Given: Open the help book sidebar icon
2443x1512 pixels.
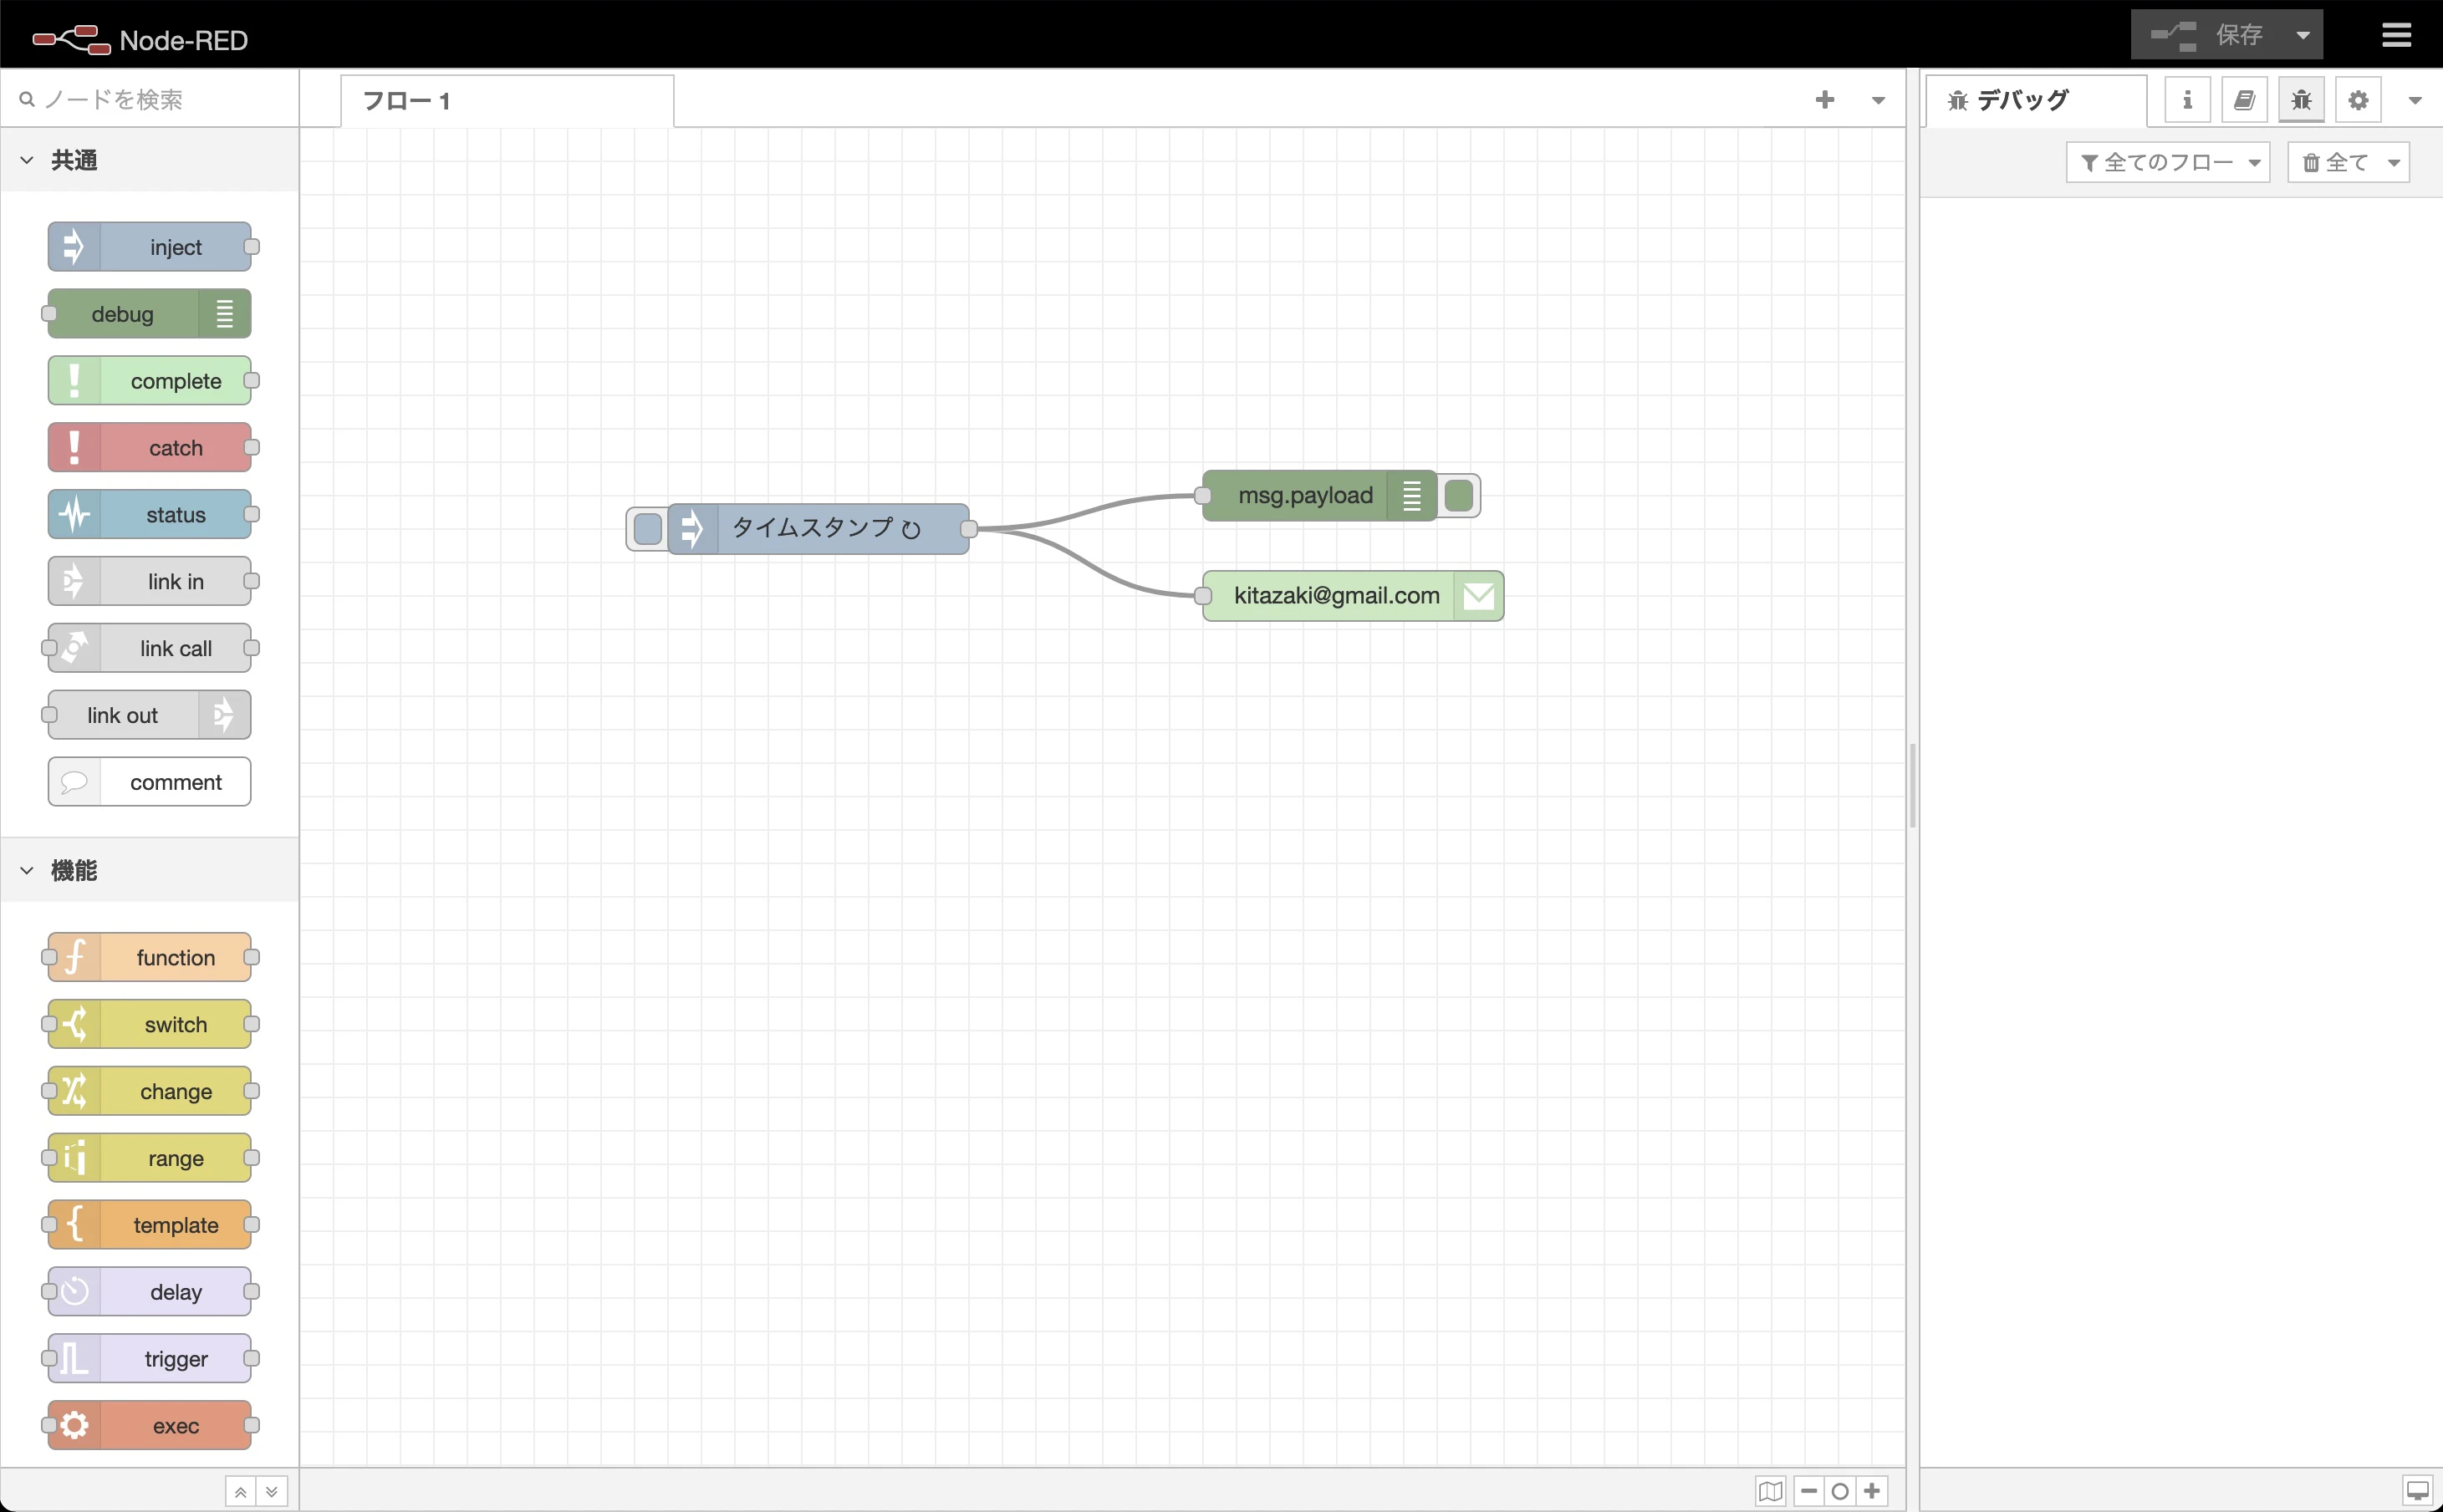Looking at the screenshot, I should pos(2244,100).
